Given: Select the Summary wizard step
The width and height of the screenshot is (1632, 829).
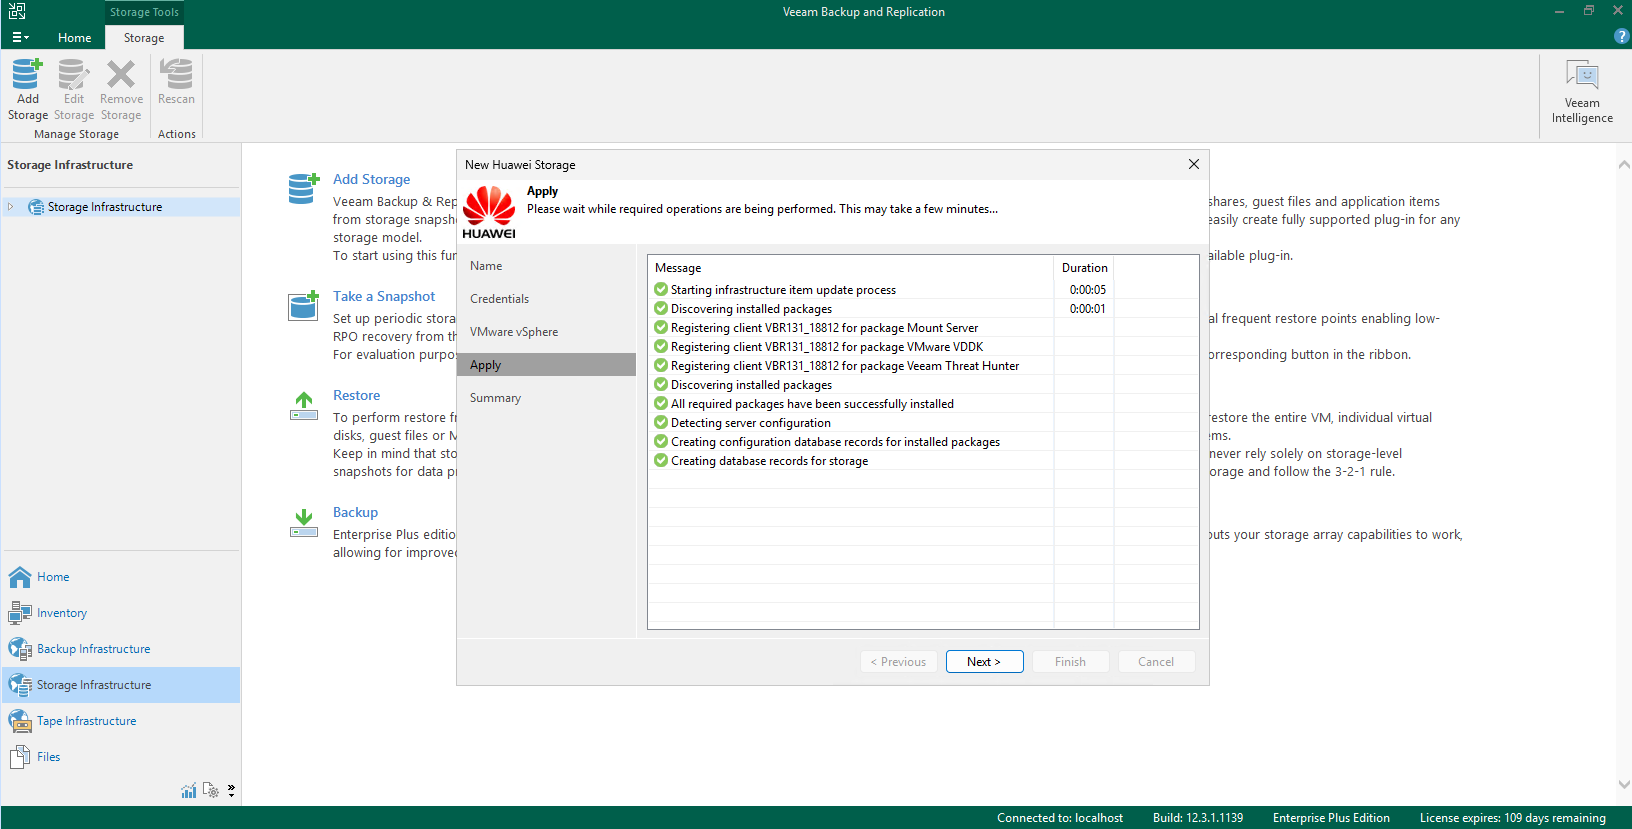Looking at the screenshot, I should click(x=546, y=398).
